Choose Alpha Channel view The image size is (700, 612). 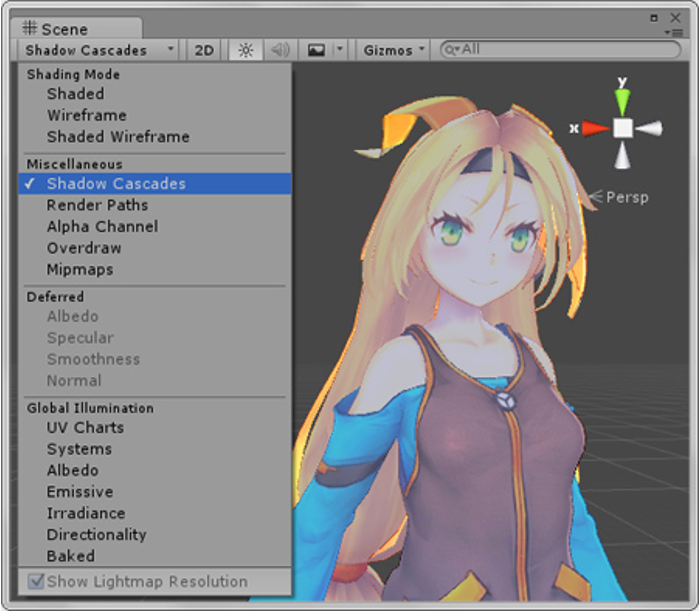click(154, 226)
